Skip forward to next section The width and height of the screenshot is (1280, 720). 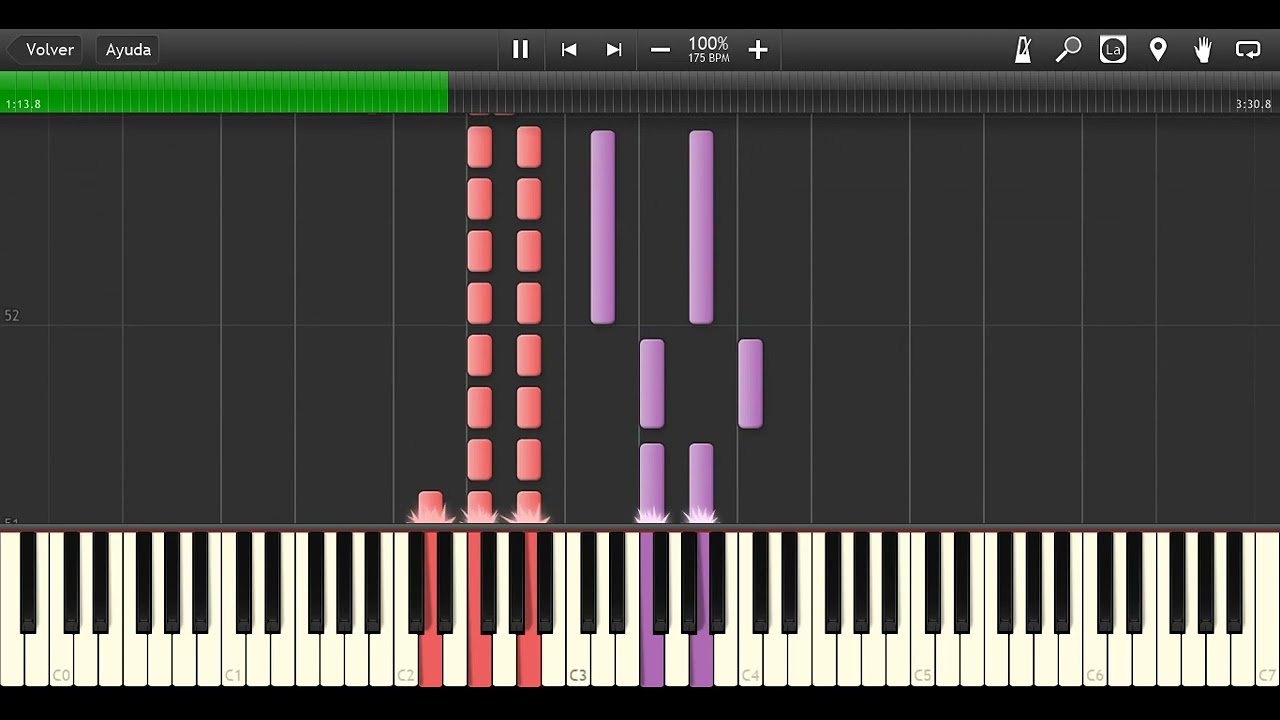point(614,49)
